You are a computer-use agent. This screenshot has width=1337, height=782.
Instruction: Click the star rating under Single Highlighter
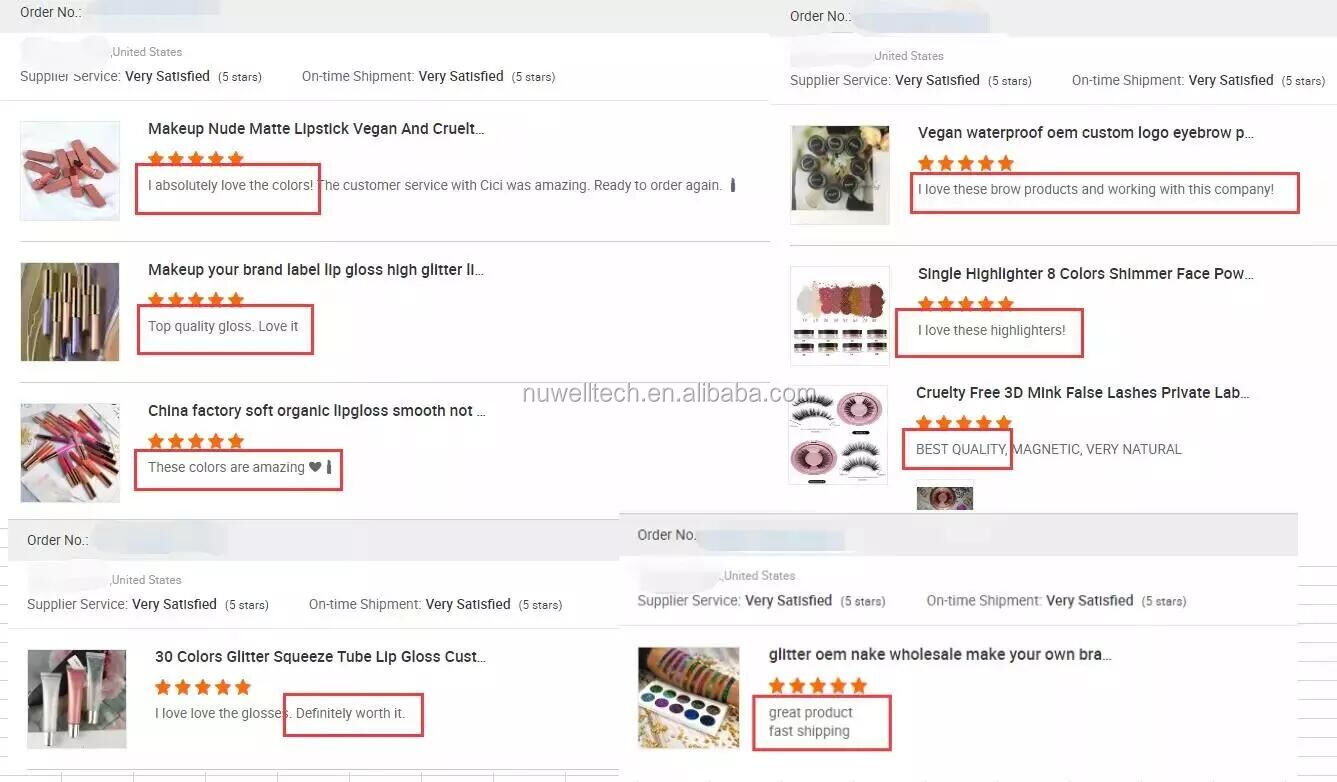966,303
